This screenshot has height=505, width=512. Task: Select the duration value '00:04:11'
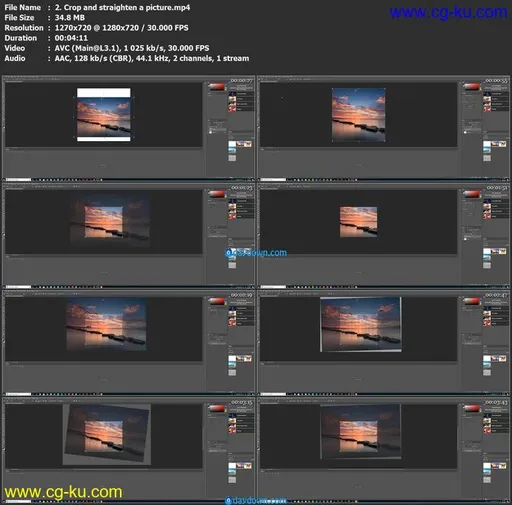[x=71, y=38]
